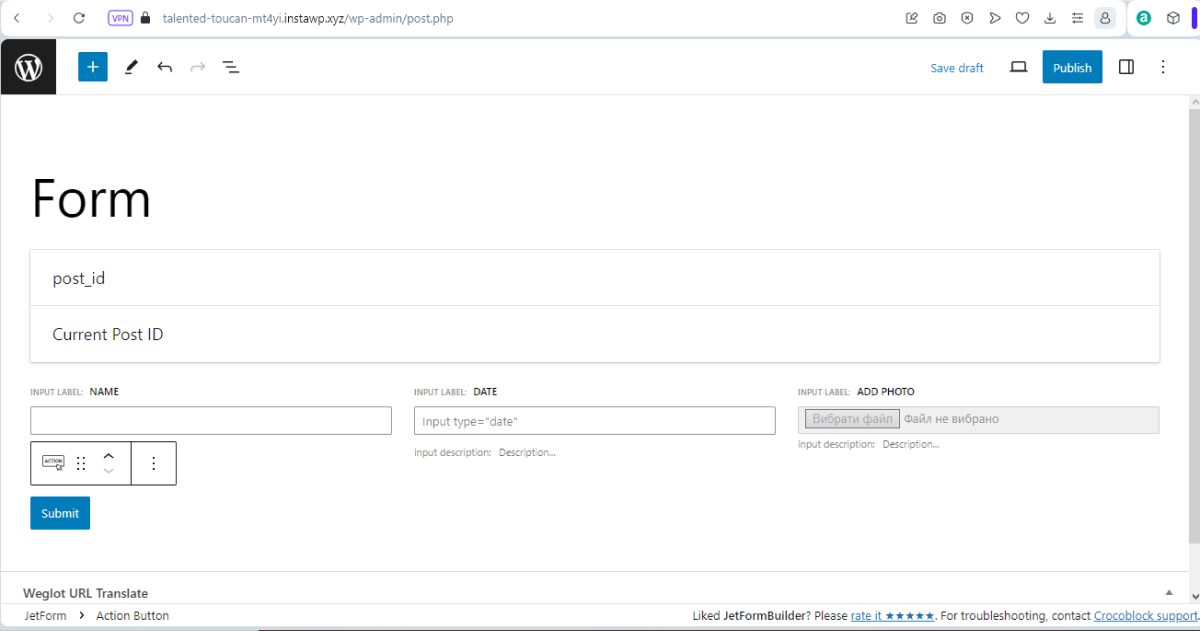
Task: Click the NAME input field
Action: (210, 420)
